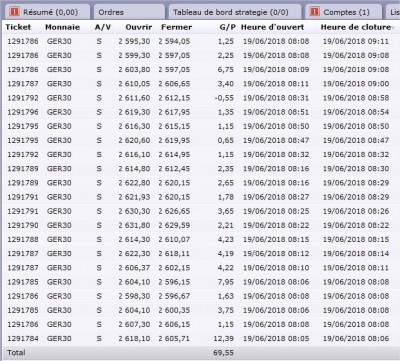The image size is (400, 361).
Task: Select ticket 1291796 row
Action: pyautogui.click(x=200, y=112)
